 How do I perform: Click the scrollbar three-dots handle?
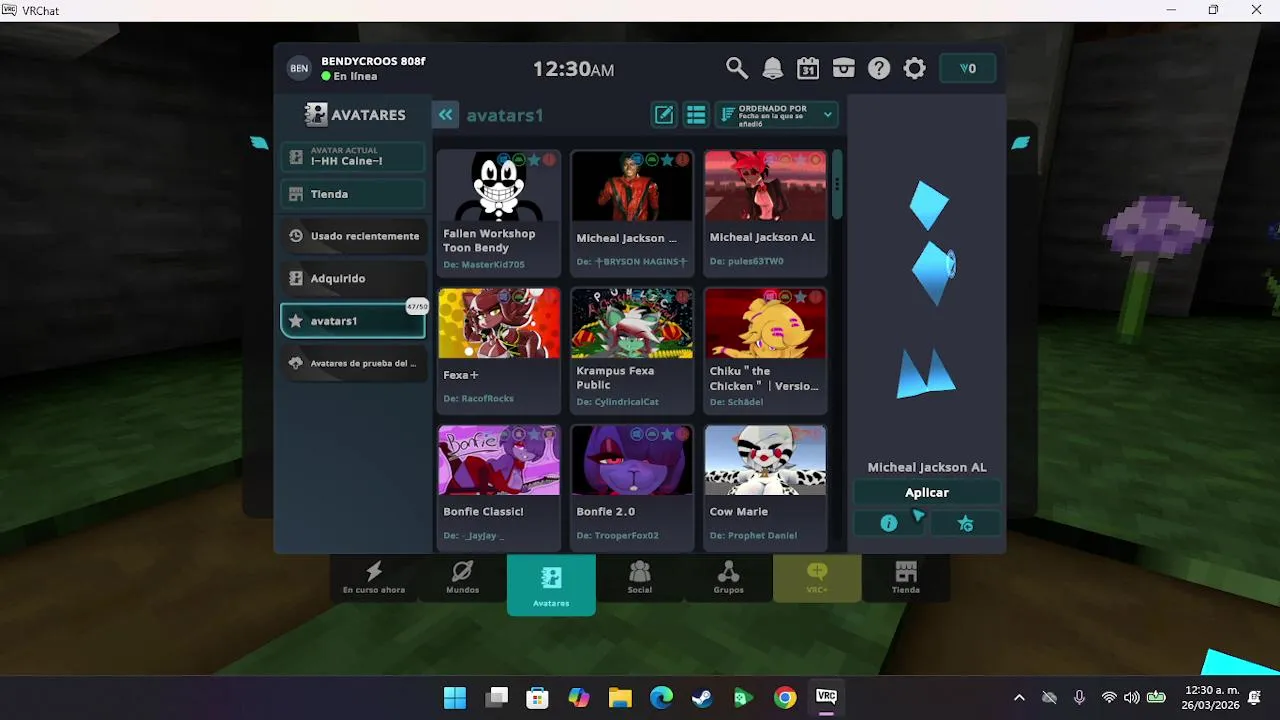tap(837, 184)
